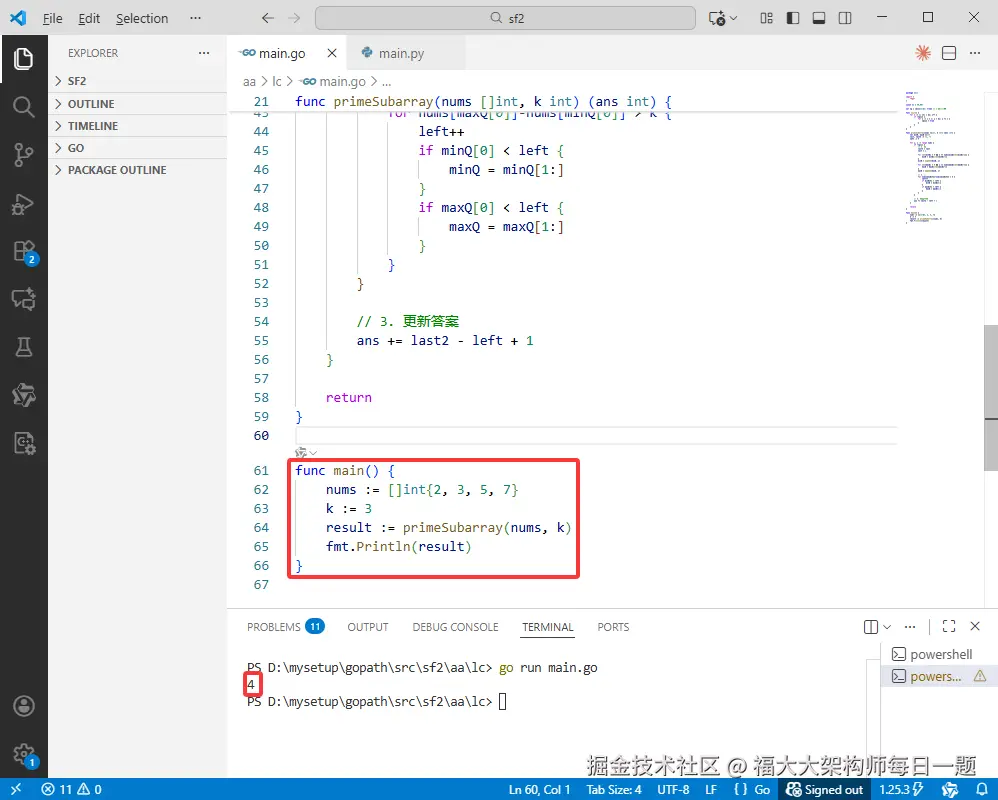998x800 pixels.
Task: Switch to the DEBUG CONSOLE tab
Action: click(x=455, y=626)
